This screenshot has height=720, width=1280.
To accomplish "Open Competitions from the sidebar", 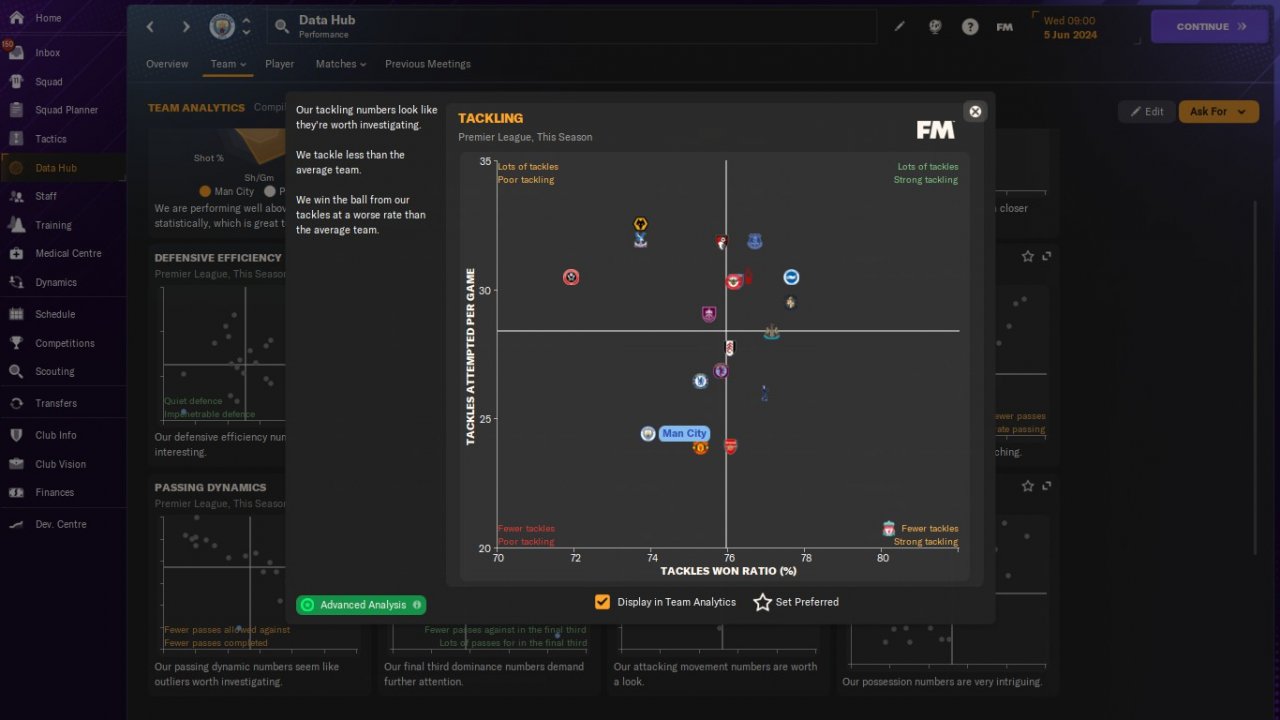I will tap(62, 343).
